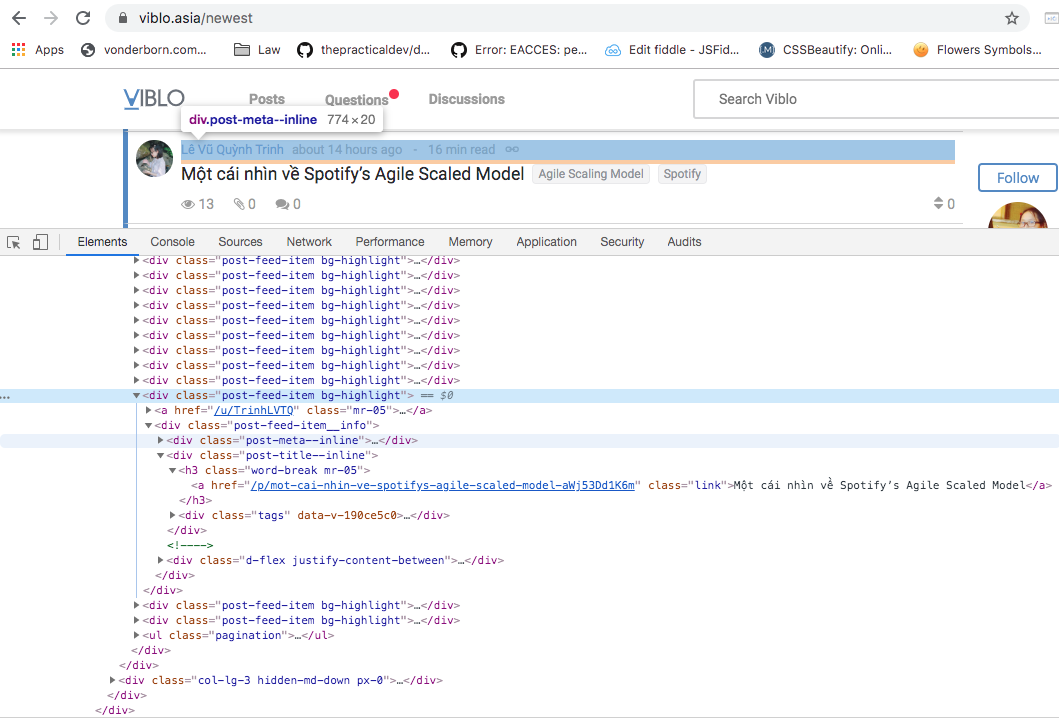Switch to the Console tab
The width and height of the screenshot is (1059, 719).
coord(172,242)
